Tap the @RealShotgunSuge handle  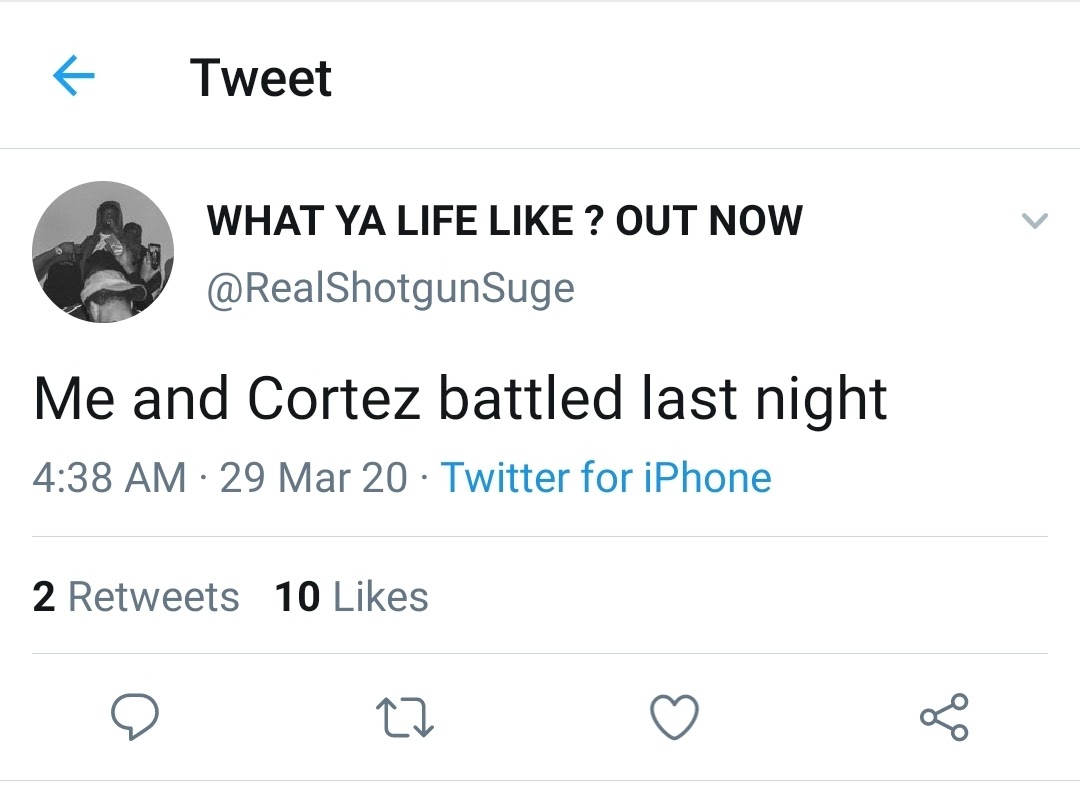point(390,288)
